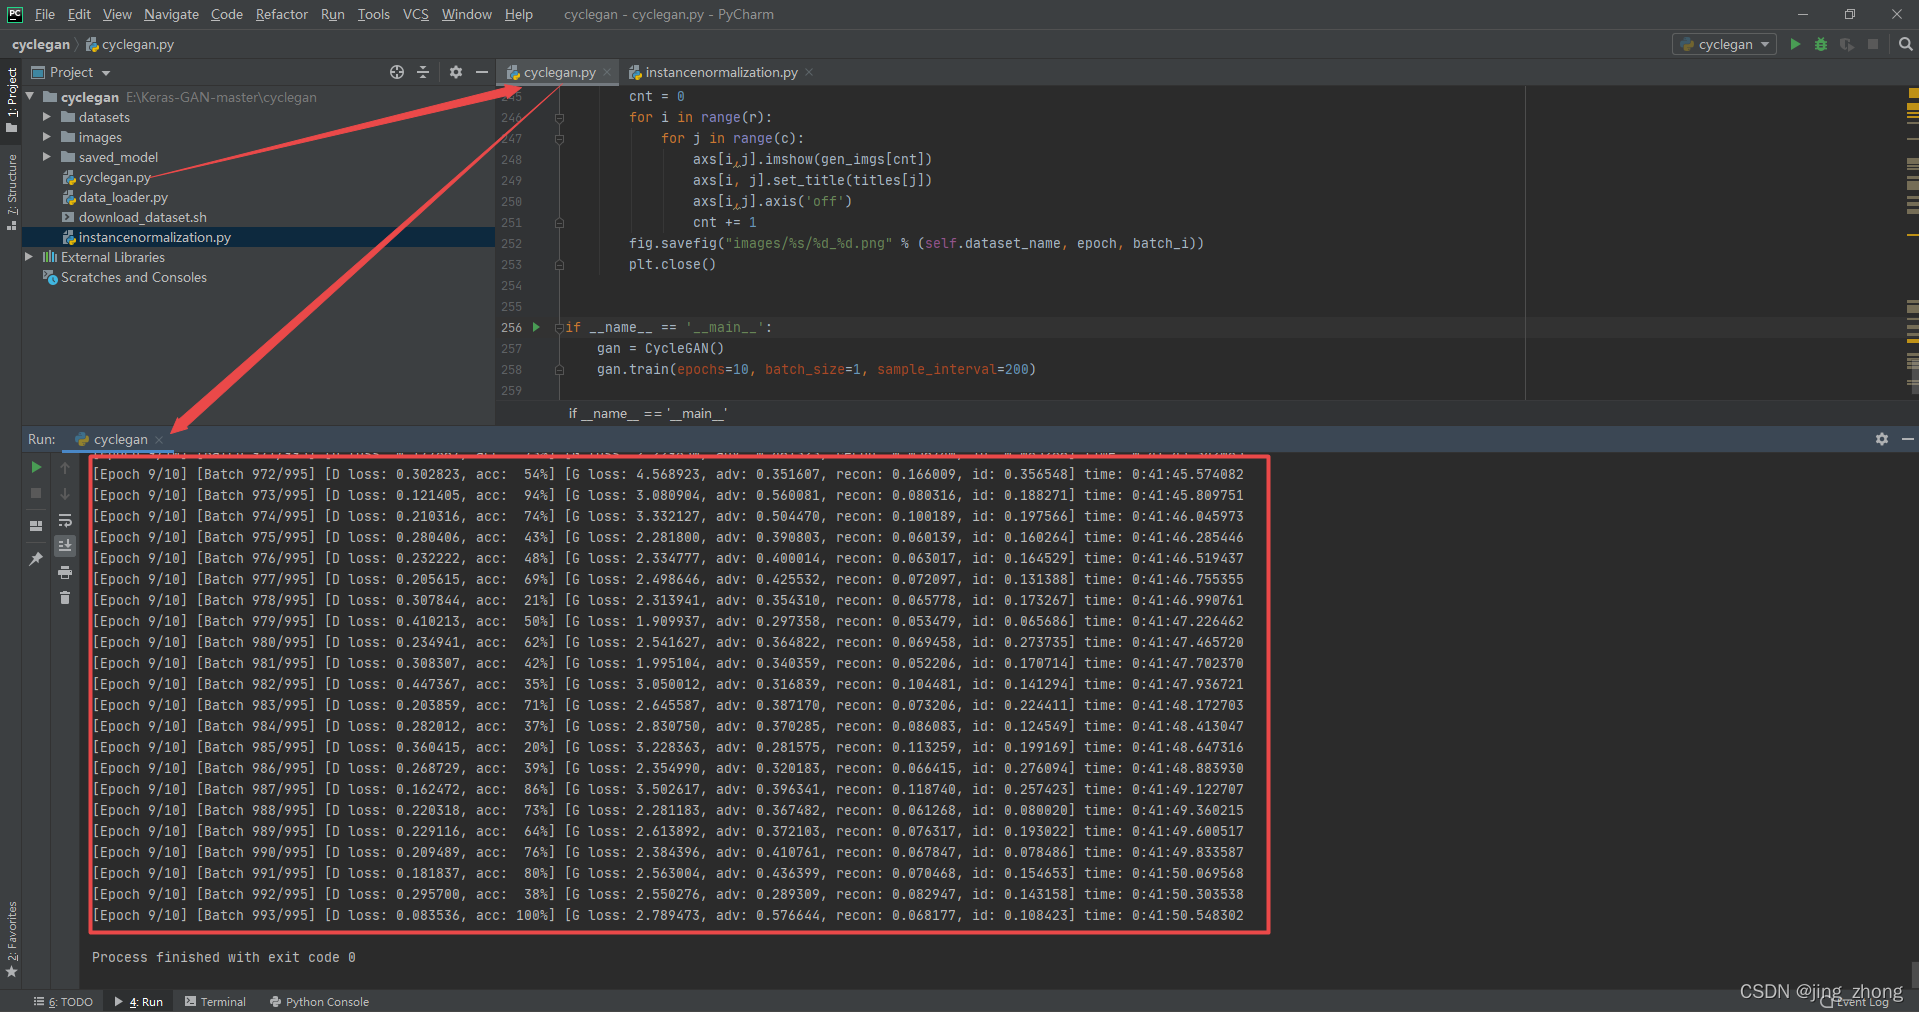Open Project panel settings gear
Viewport: 1919px width, 1012px height.
[456, 72]
